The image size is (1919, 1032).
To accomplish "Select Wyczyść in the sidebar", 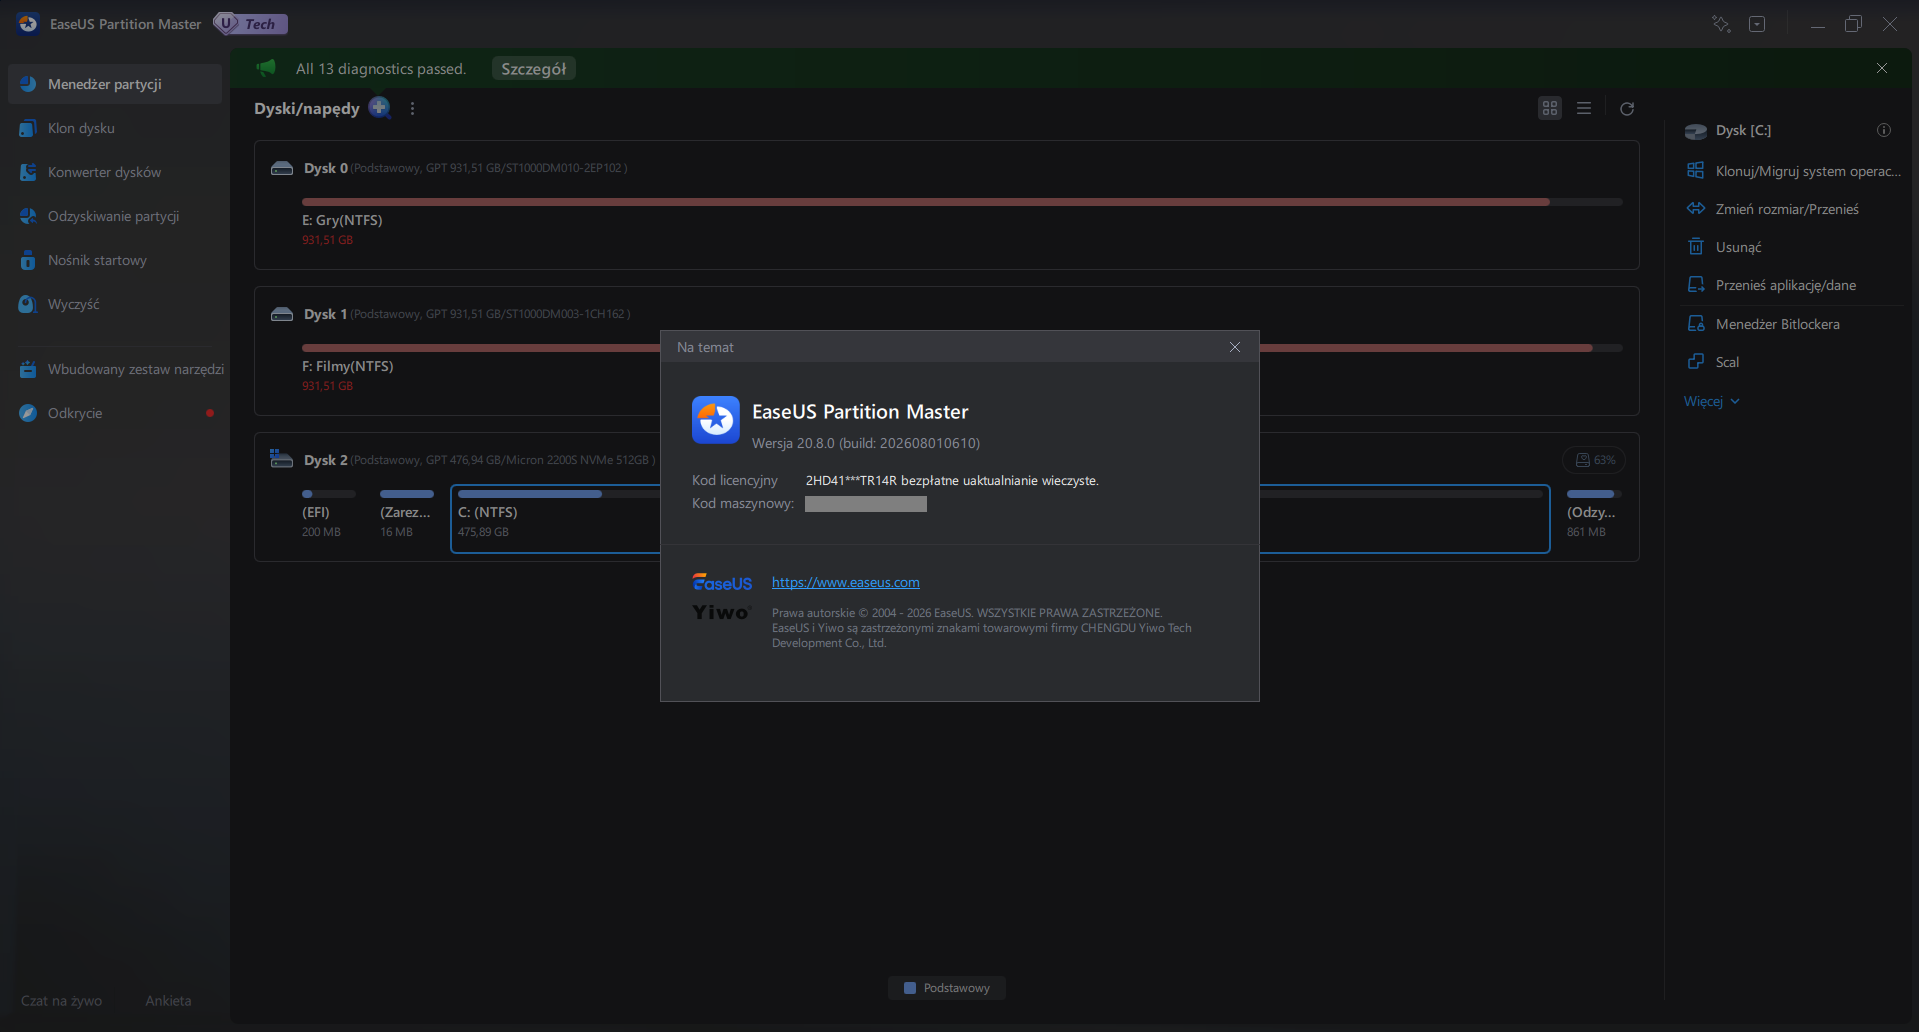I will click(115, 304).
